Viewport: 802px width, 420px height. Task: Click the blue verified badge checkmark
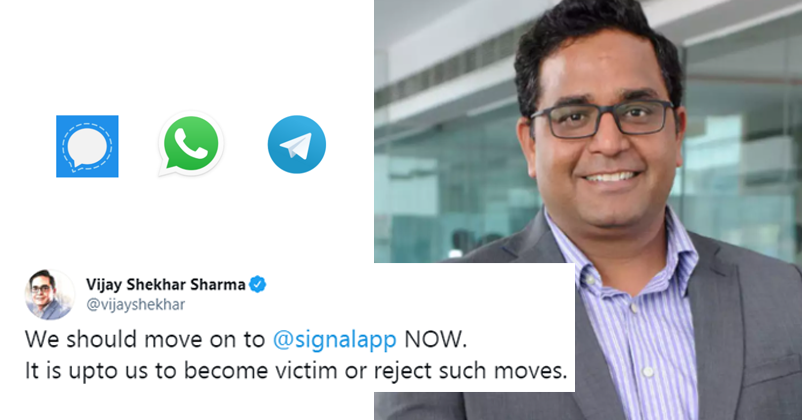point(257,284)
